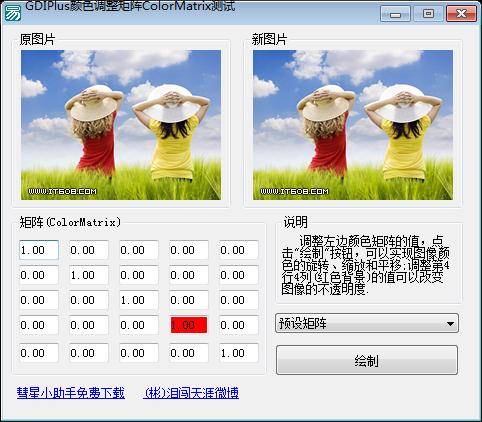The height and width of the screenshot is (422, 482).
Task: Open the 彗星小助手免费下载 link
Action: pyautogui.click(x=71, y=393)
